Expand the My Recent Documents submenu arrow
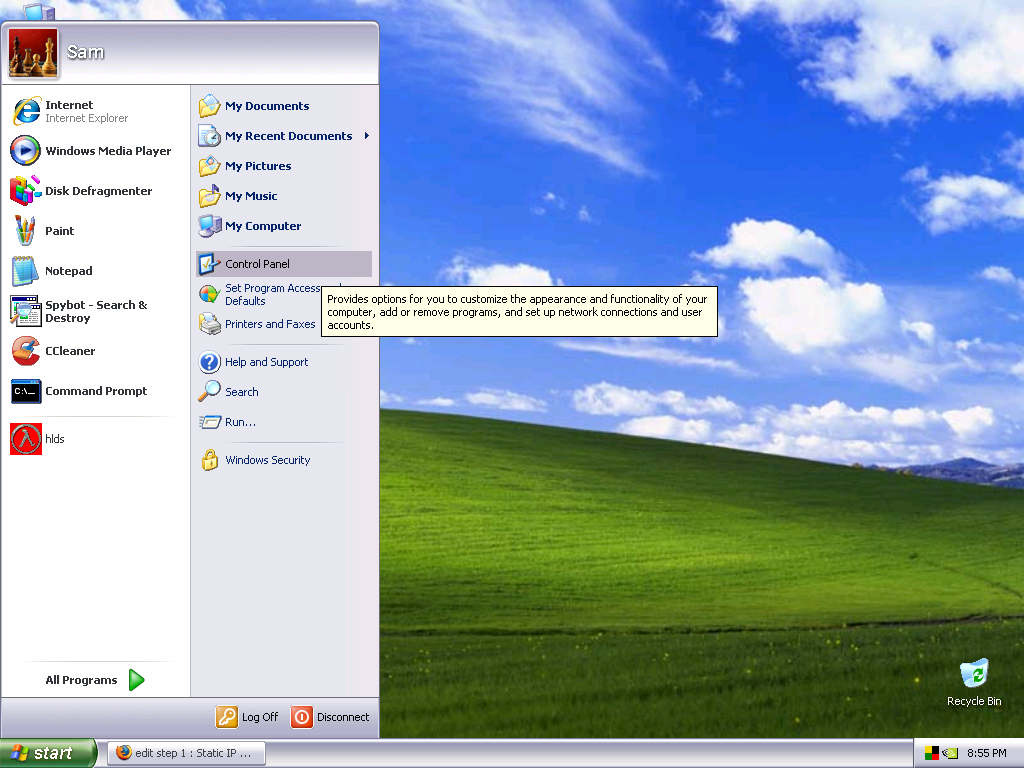This screenshot has height=768, width=1024. click(367, 136)
